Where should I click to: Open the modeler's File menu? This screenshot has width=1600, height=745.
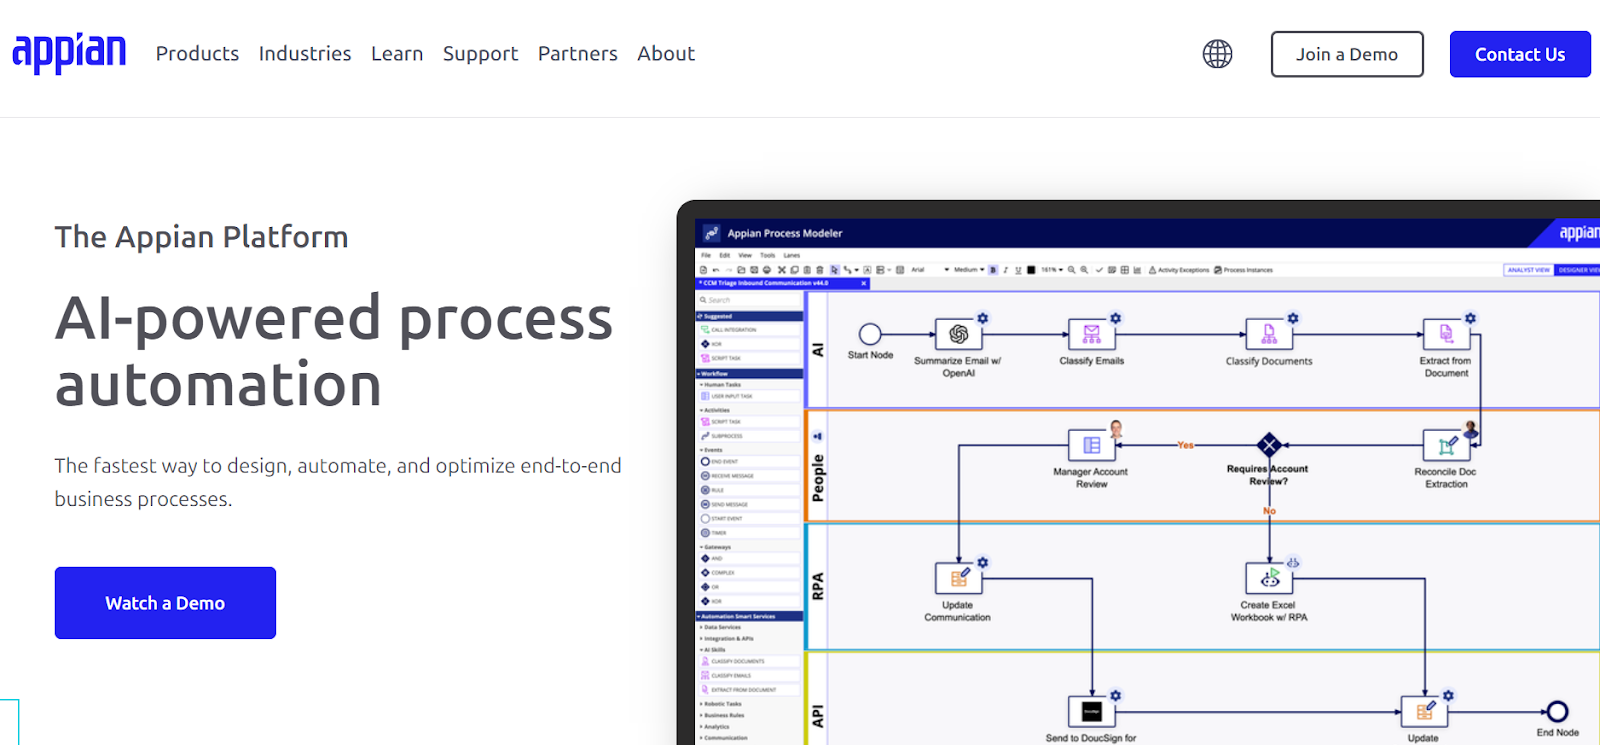(706, 255)
